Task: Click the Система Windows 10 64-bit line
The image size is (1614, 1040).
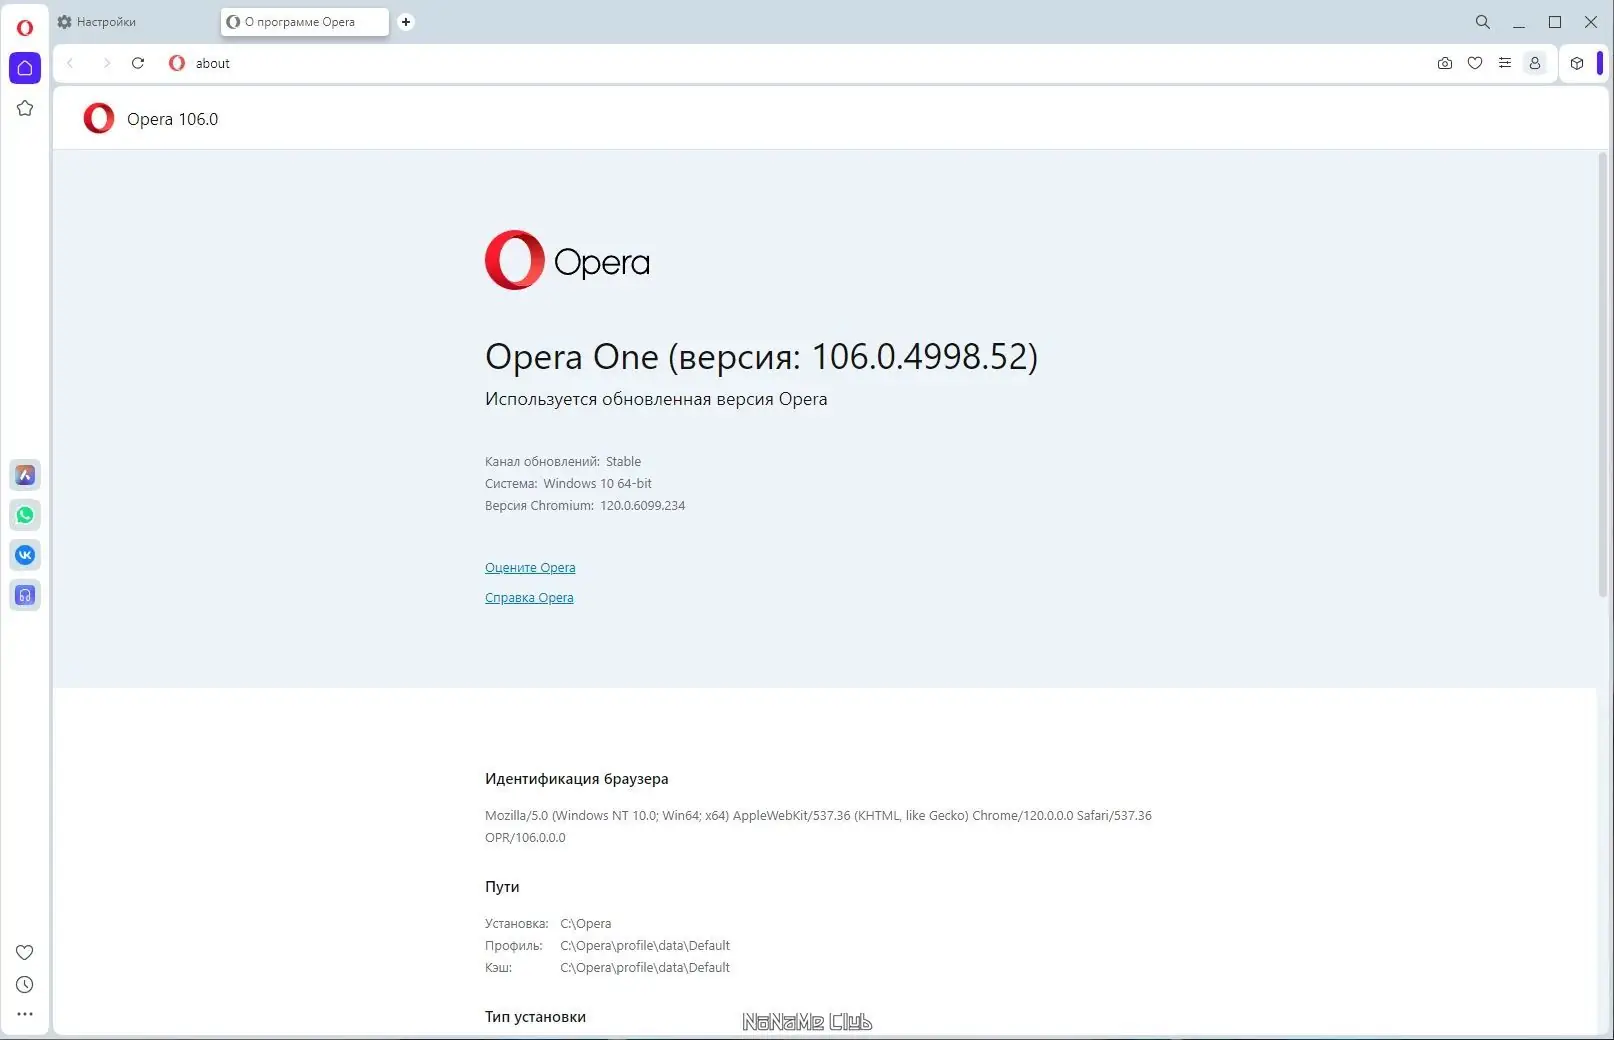Action: (568, 483)
